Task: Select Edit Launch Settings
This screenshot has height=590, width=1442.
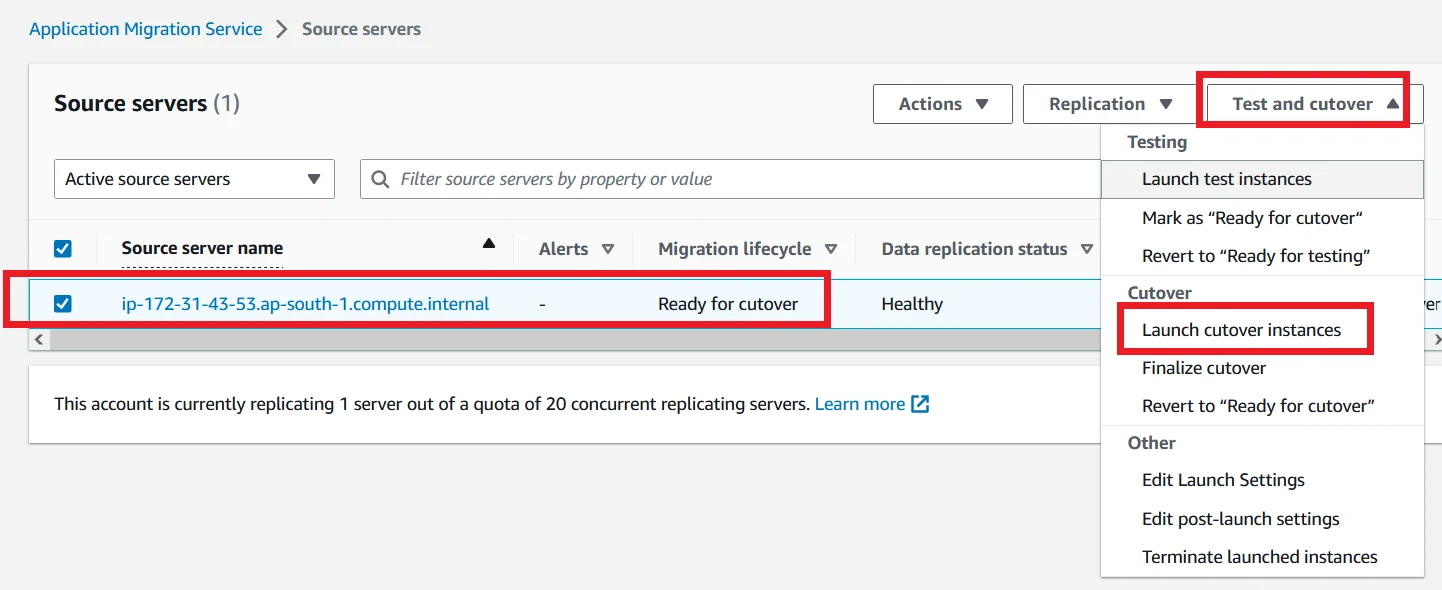Action: [1262, 480]
